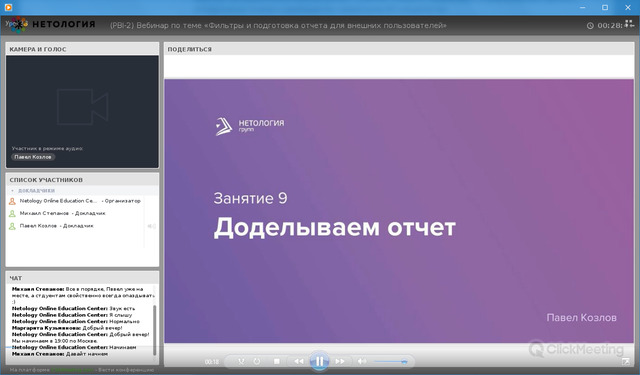Click the orange organizer avatar icon

coord(12,201)
